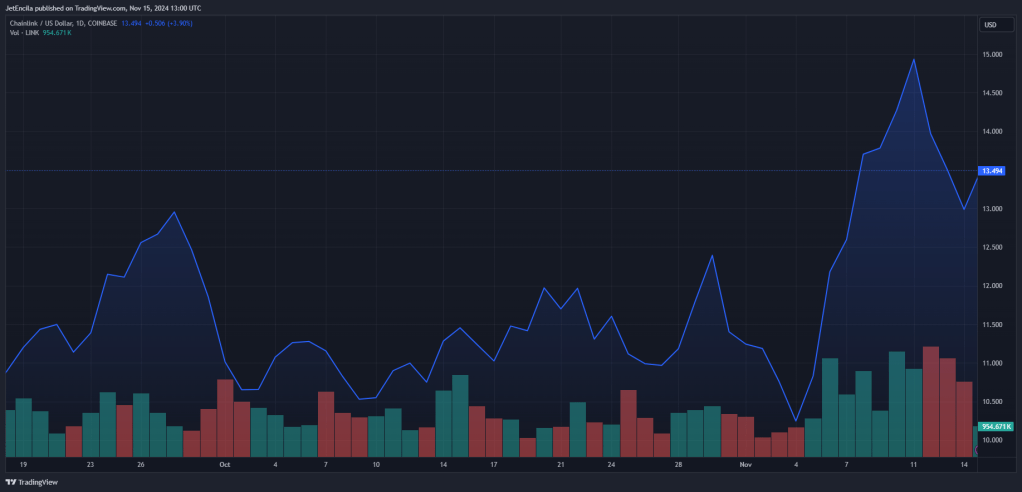Image resolution: width=1022 pixels, height=492 pixels.
Task: Click the tallest red volume bar
Action: pos(931,401)
